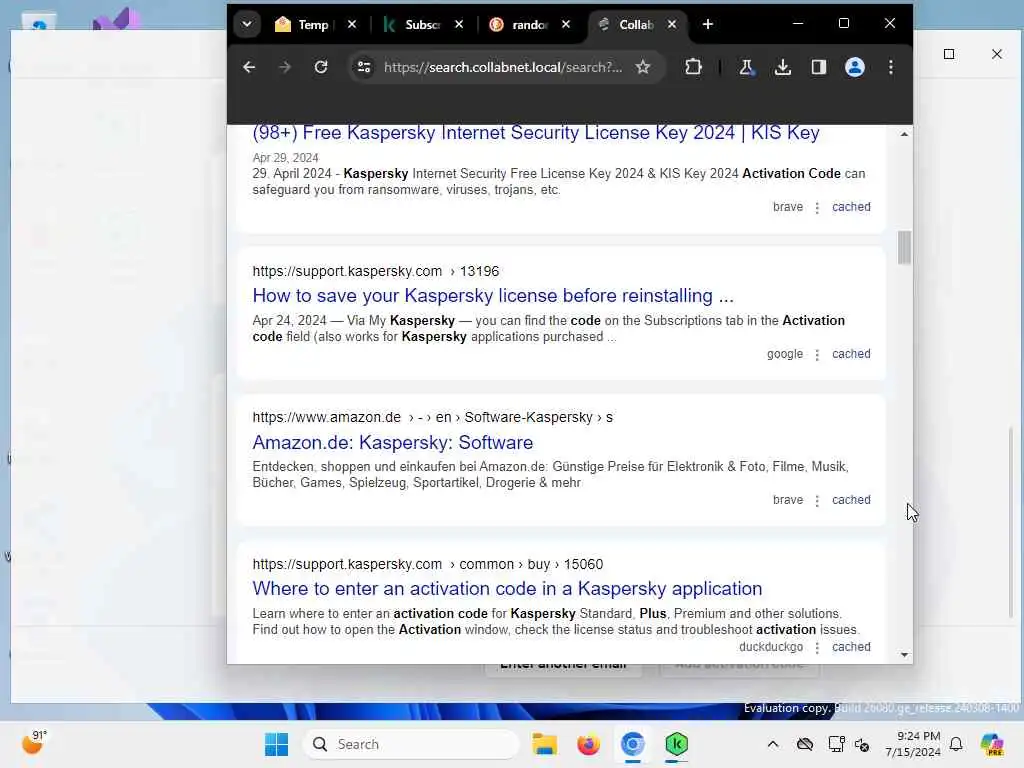Switch to the Subscr tab
Screen dimensions: 1024x768
pos(414,25)
